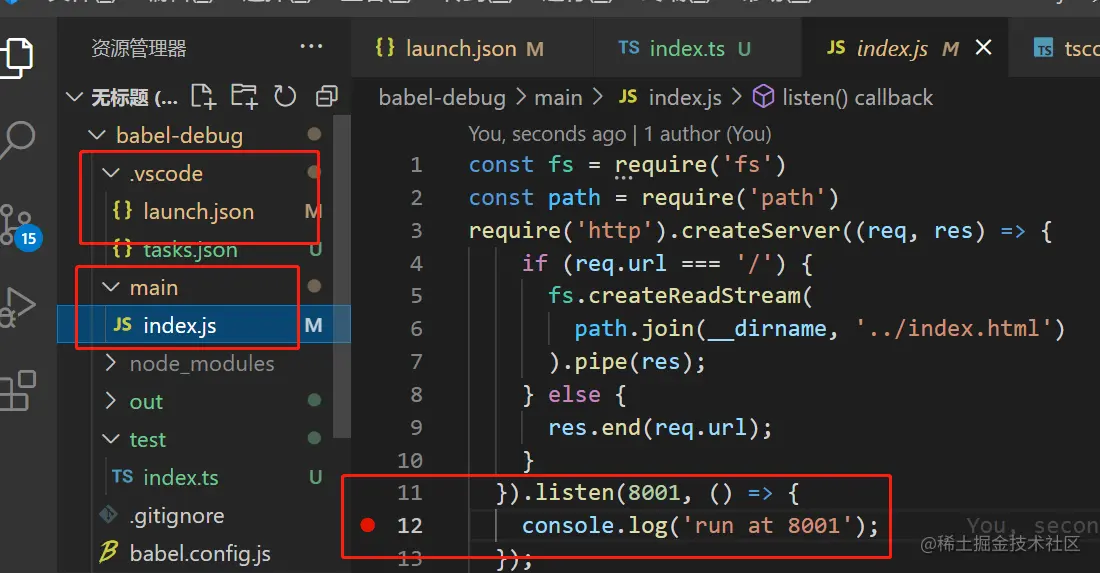Click line number 9 in gutter
1100x573 pixels.
coord(416,427)
